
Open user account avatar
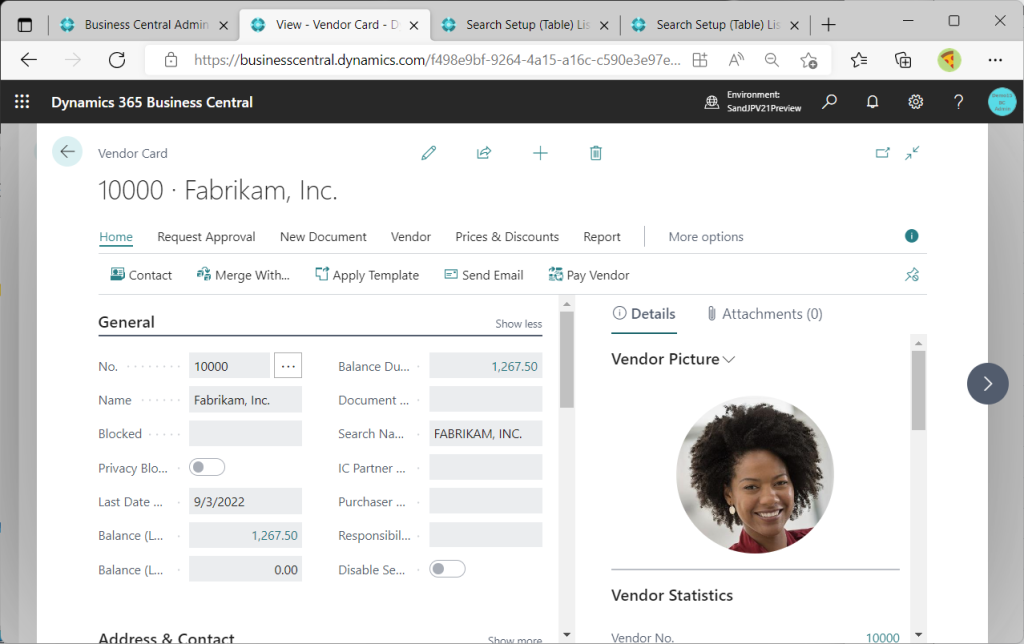pos(1002,102)
